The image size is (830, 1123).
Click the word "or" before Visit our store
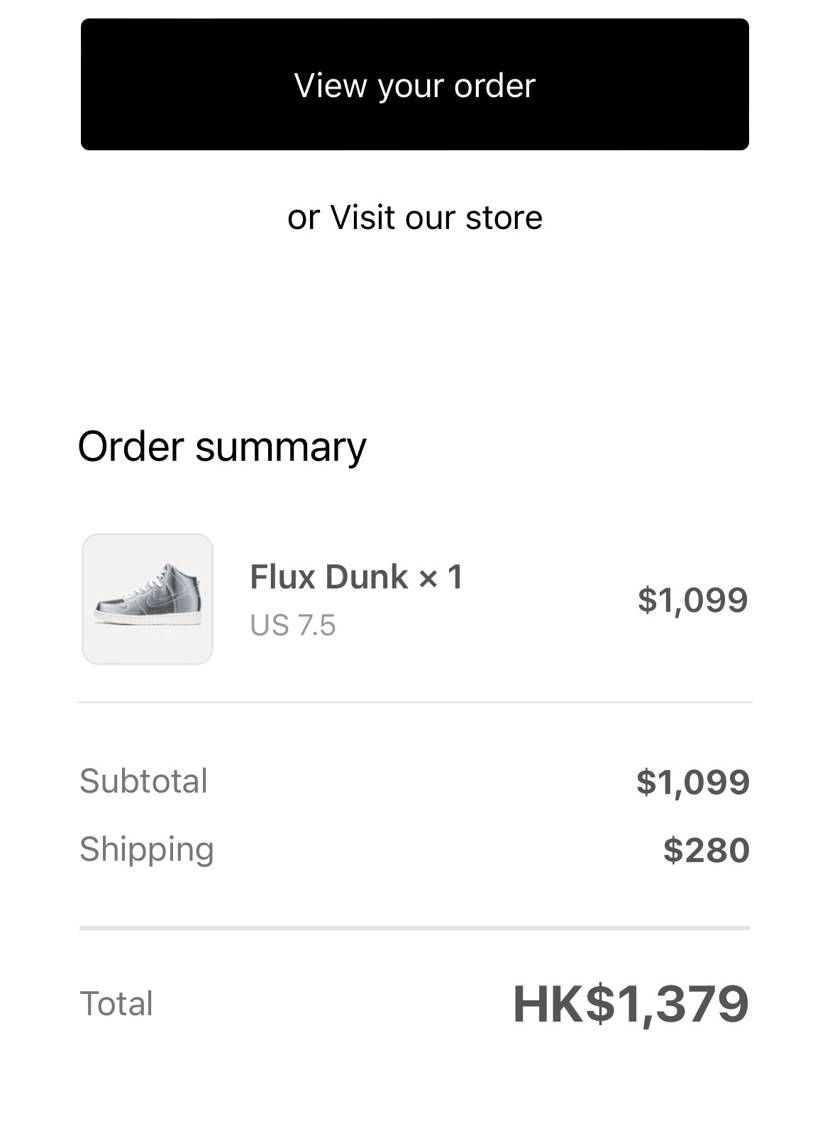pos(303,218)
